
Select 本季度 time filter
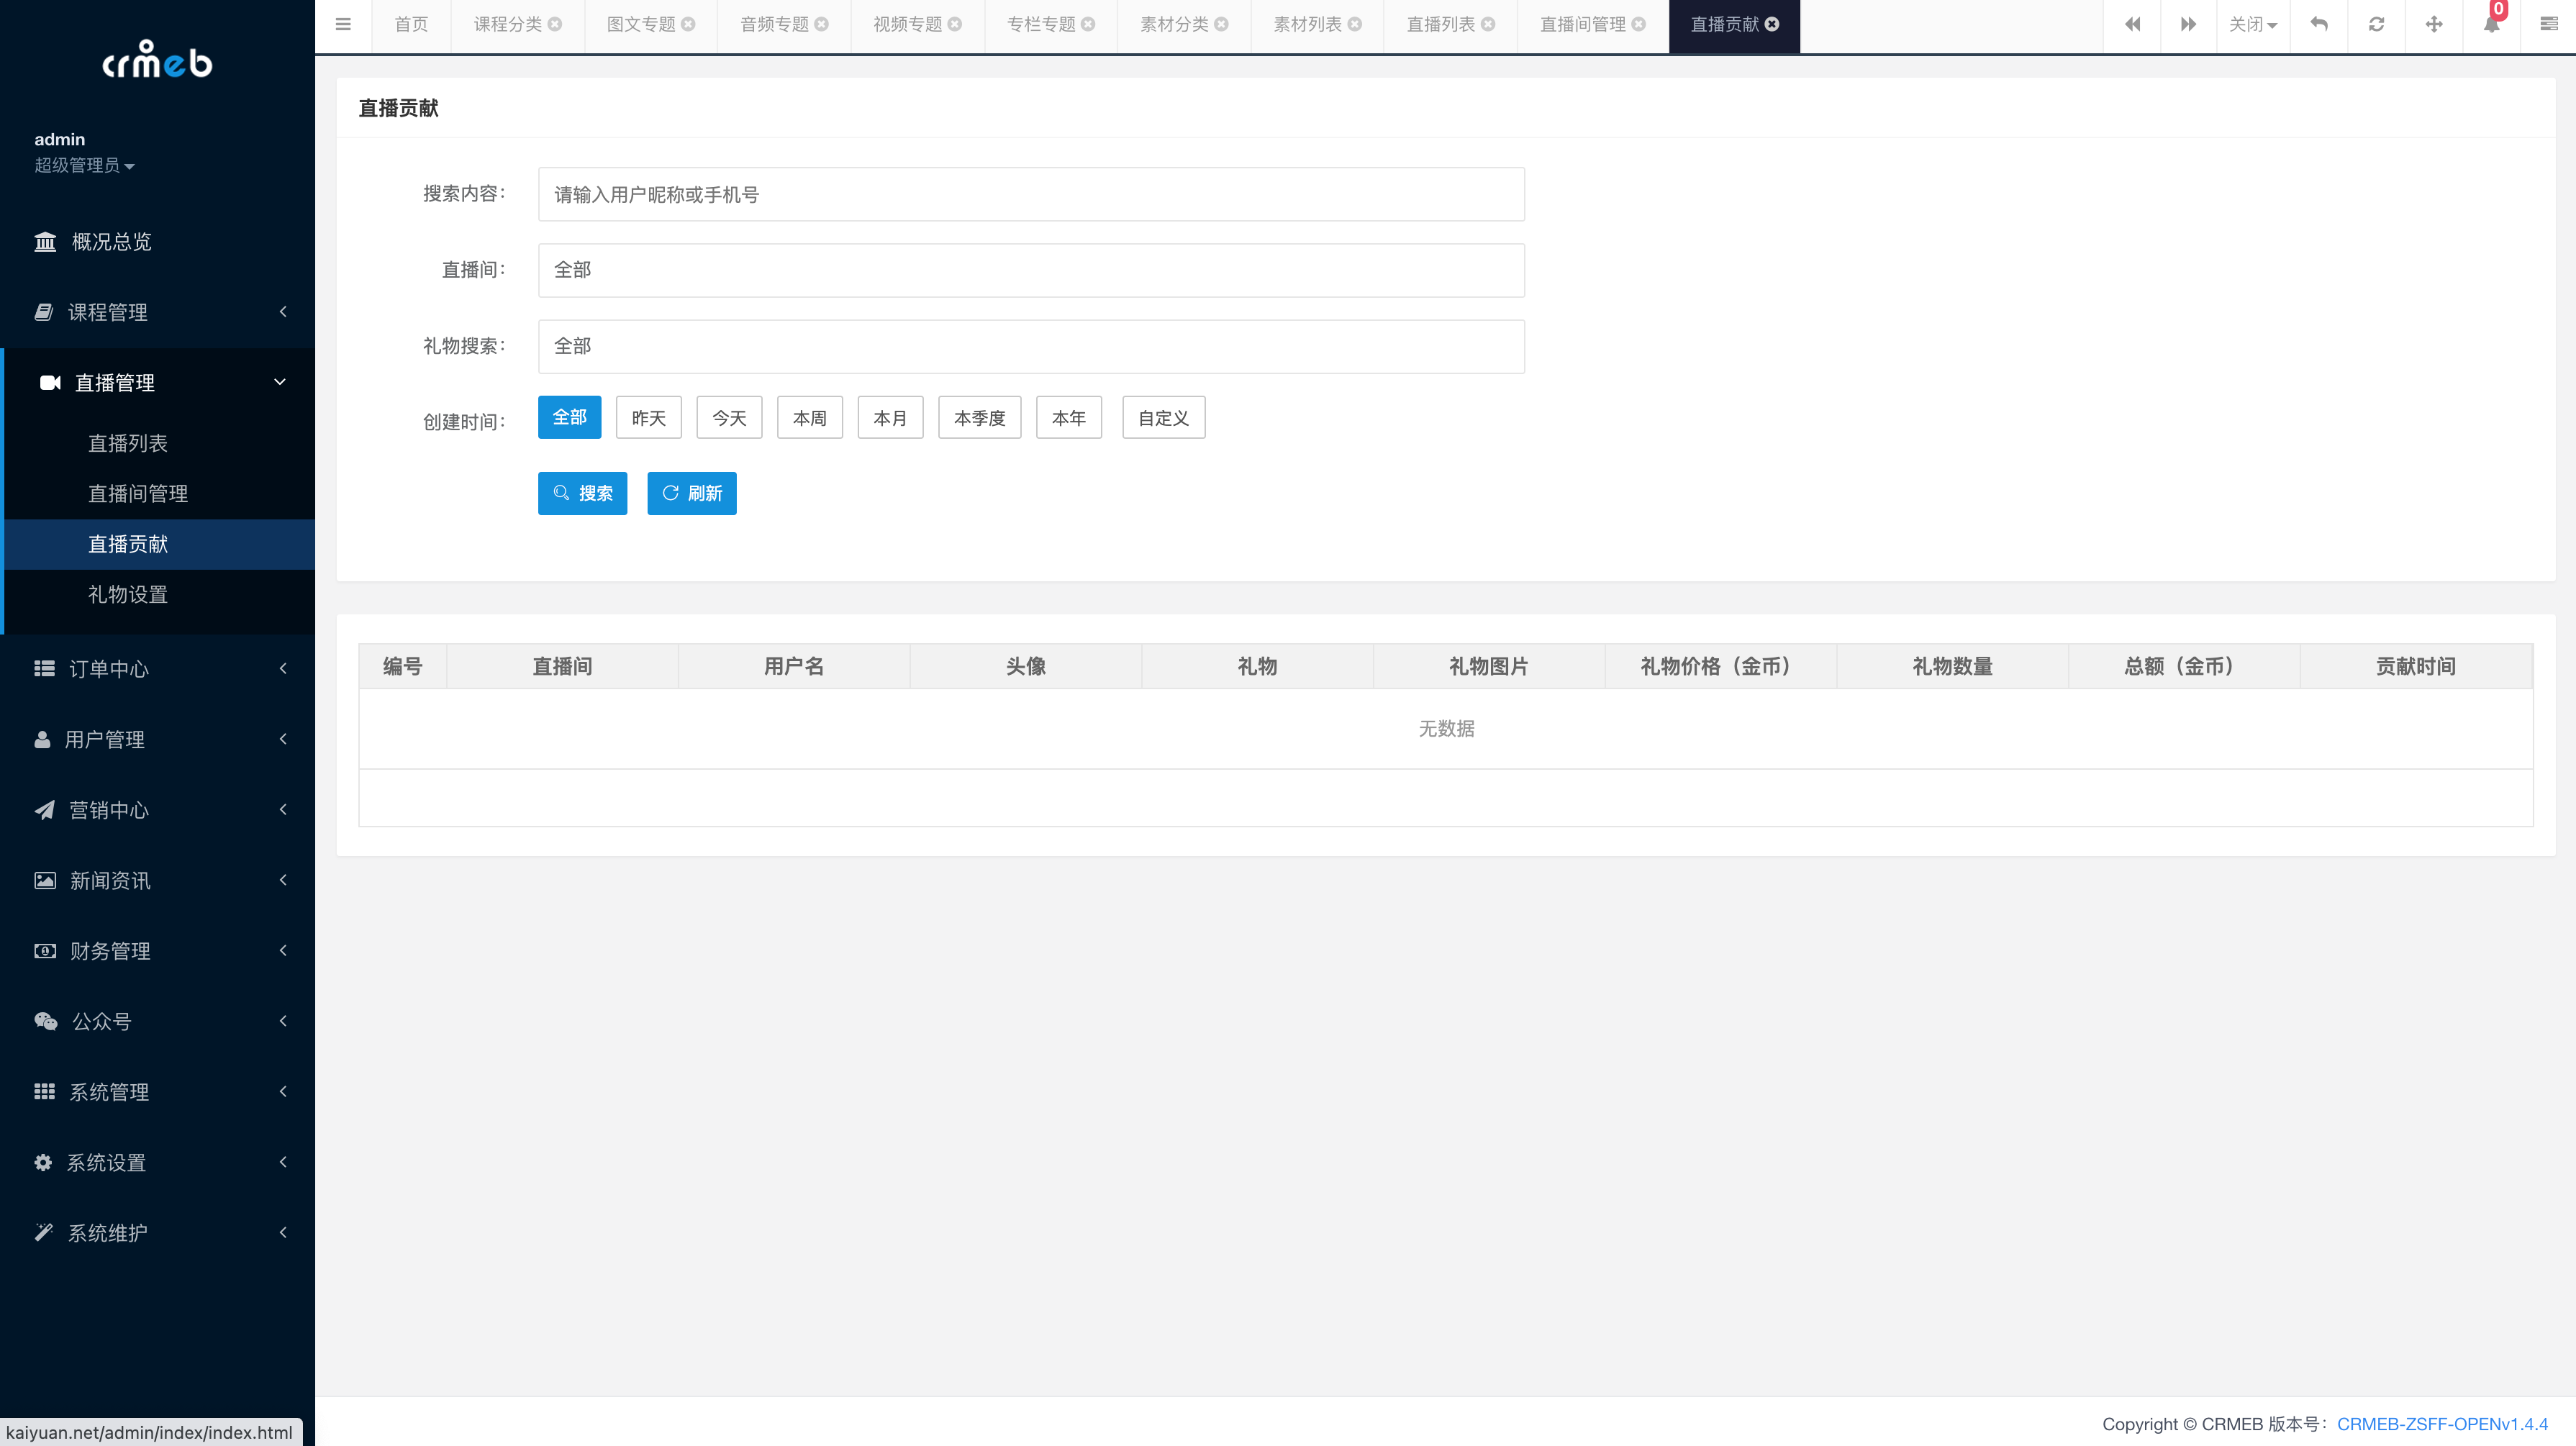(x=980, y=417)
